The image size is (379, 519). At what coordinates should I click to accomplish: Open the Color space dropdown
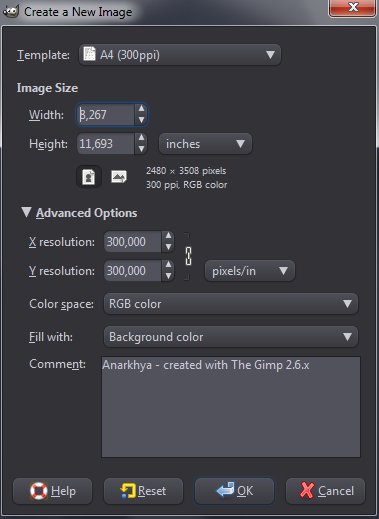tap(231, 304)
